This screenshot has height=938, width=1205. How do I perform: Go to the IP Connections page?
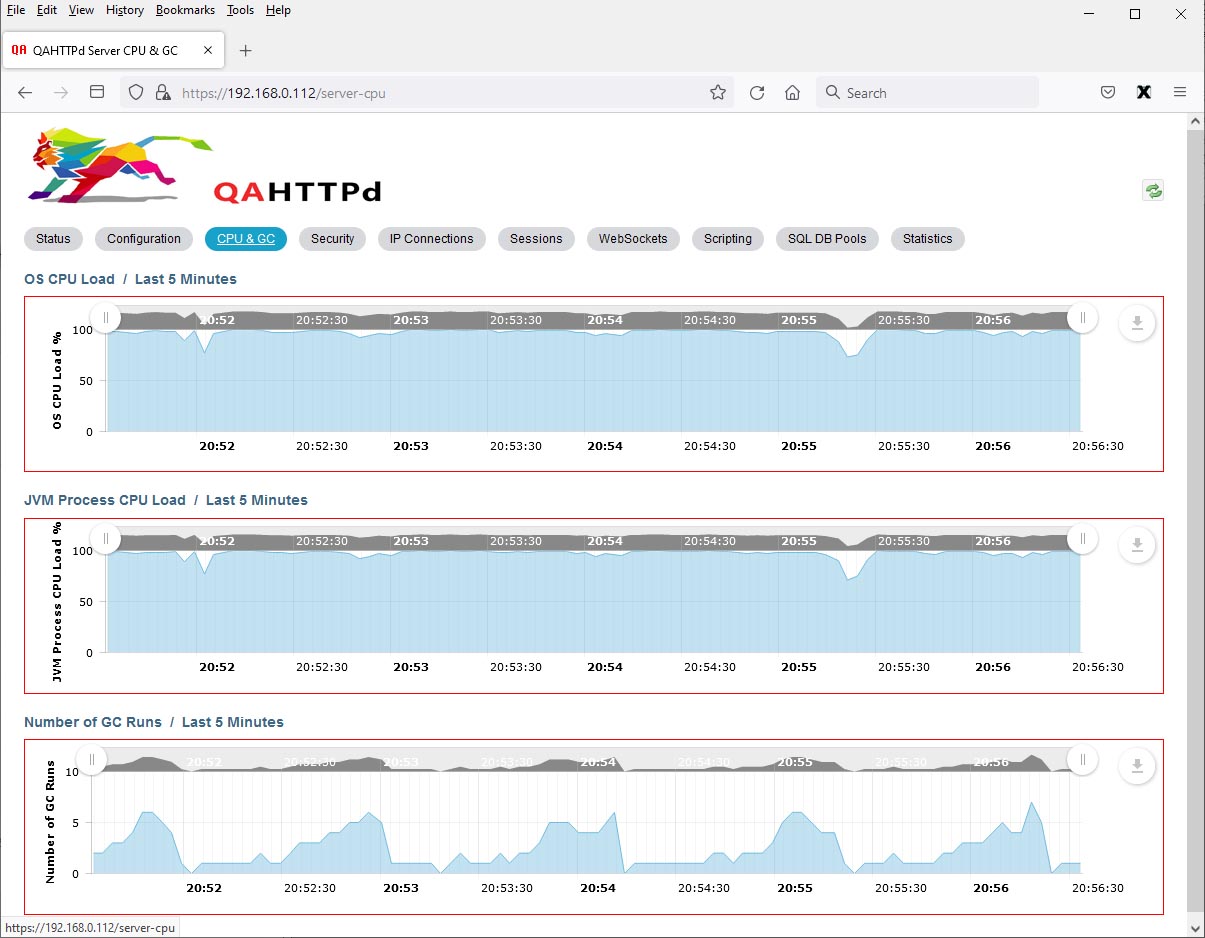[x=431, y=239]
